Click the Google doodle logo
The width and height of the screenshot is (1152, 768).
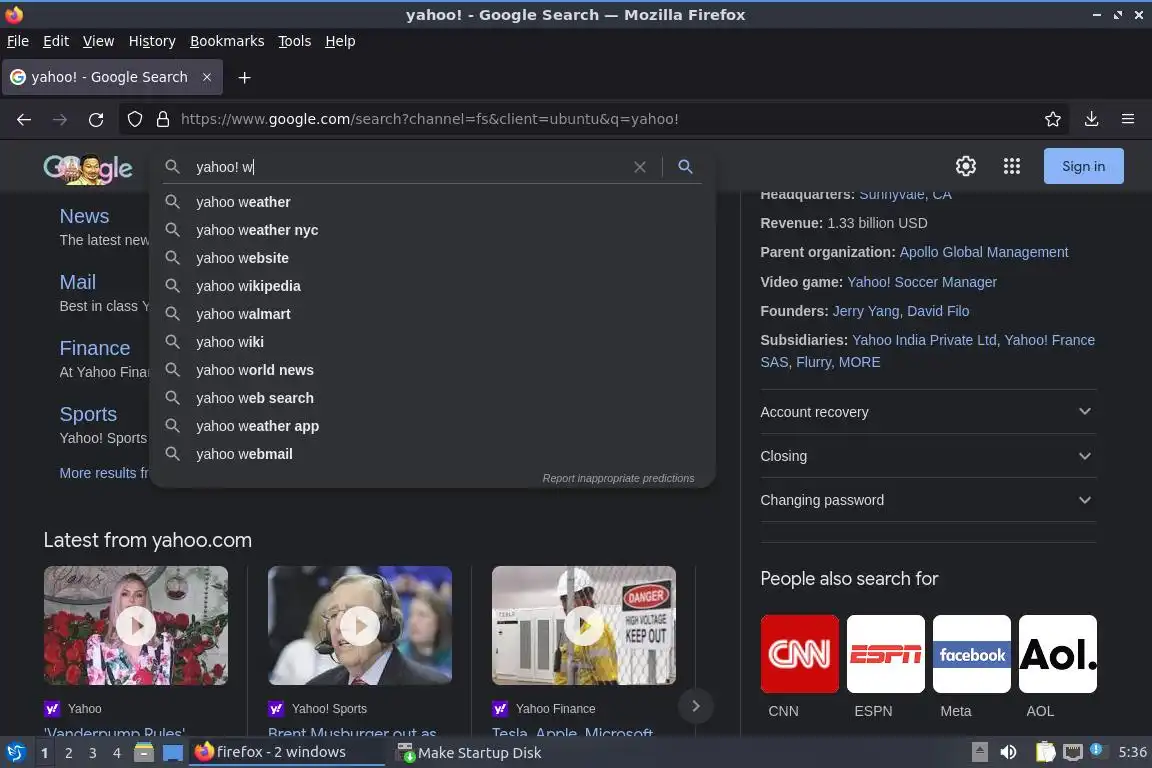(88, 168)
